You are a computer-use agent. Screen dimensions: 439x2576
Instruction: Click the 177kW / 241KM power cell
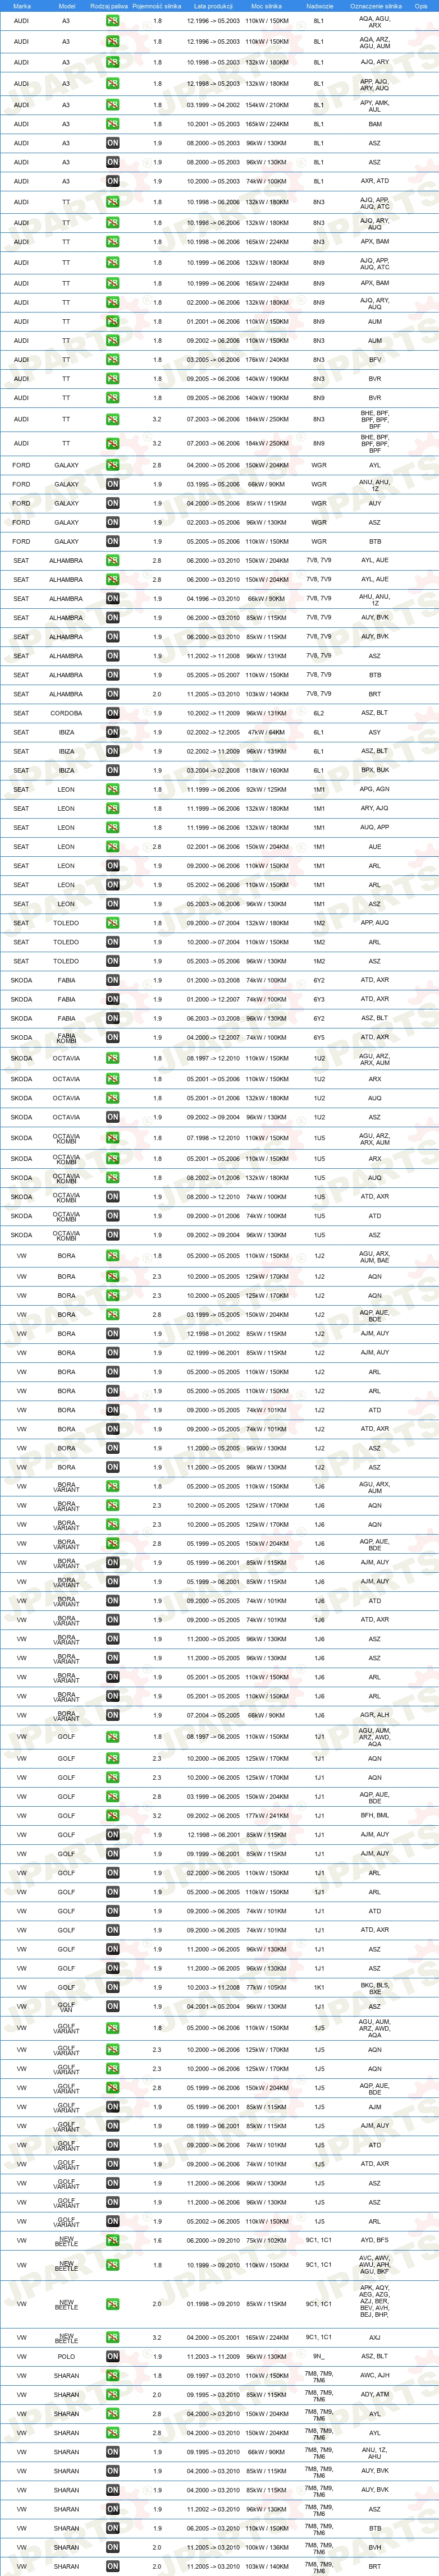266,1815
